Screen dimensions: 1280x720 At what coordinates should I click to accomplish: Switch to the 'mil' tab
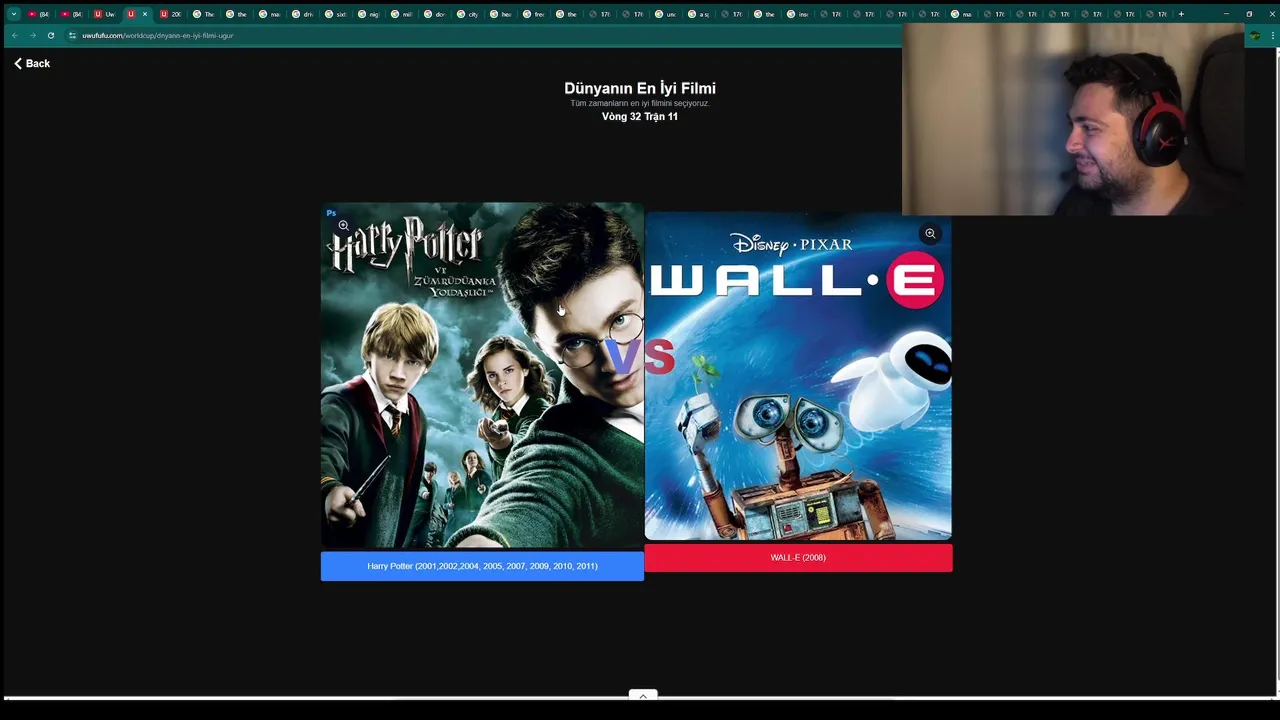[401, 14]
